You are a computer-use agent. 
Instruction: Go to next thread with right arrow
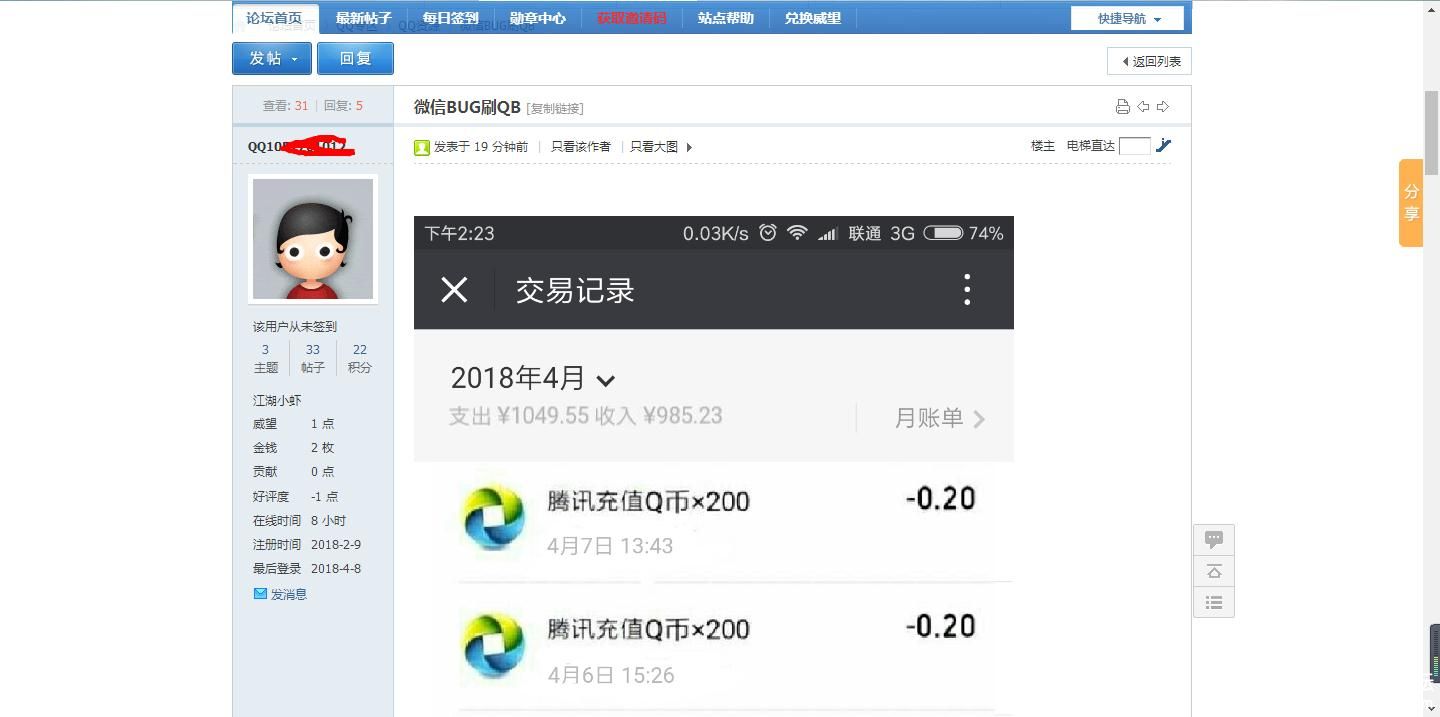1162,107
